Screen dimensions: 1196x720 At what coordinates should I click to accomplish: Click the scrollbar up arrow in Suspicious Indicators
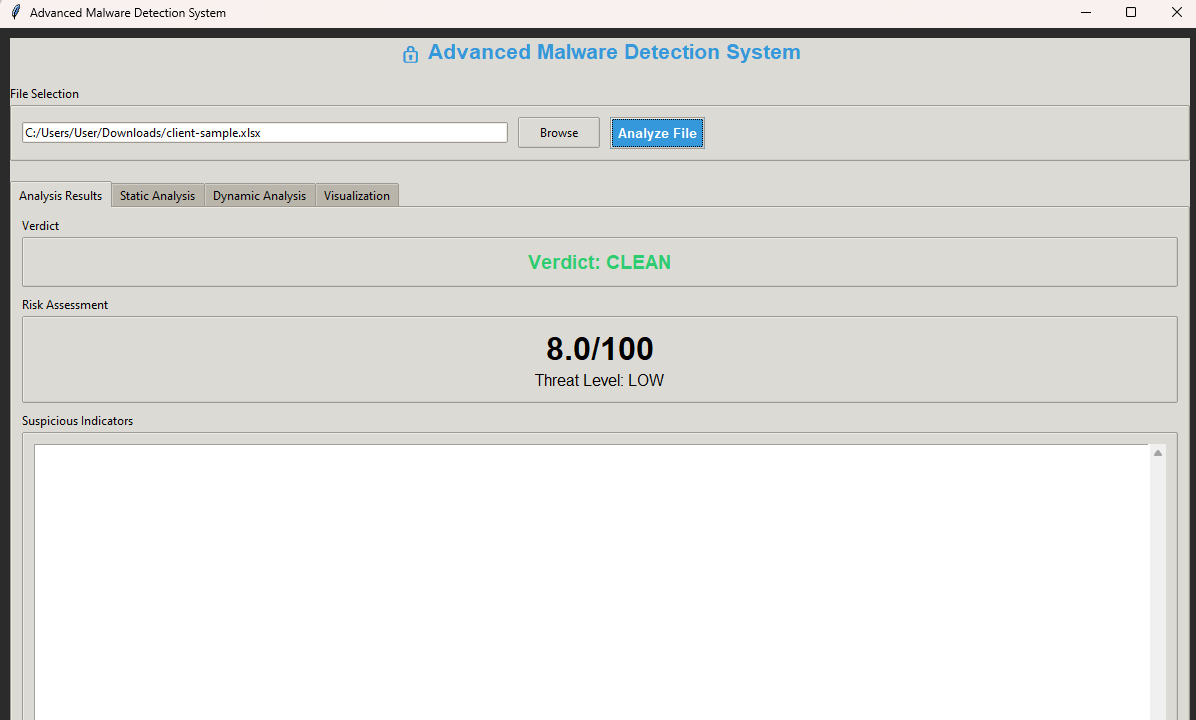coord(1158,453)
